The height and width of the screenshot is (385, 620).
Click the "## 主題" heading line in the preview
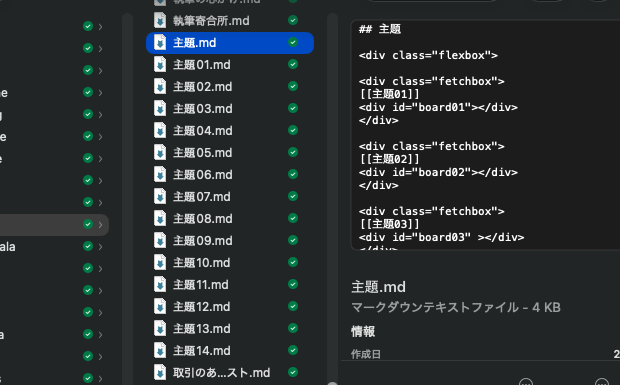coord(380,29)
